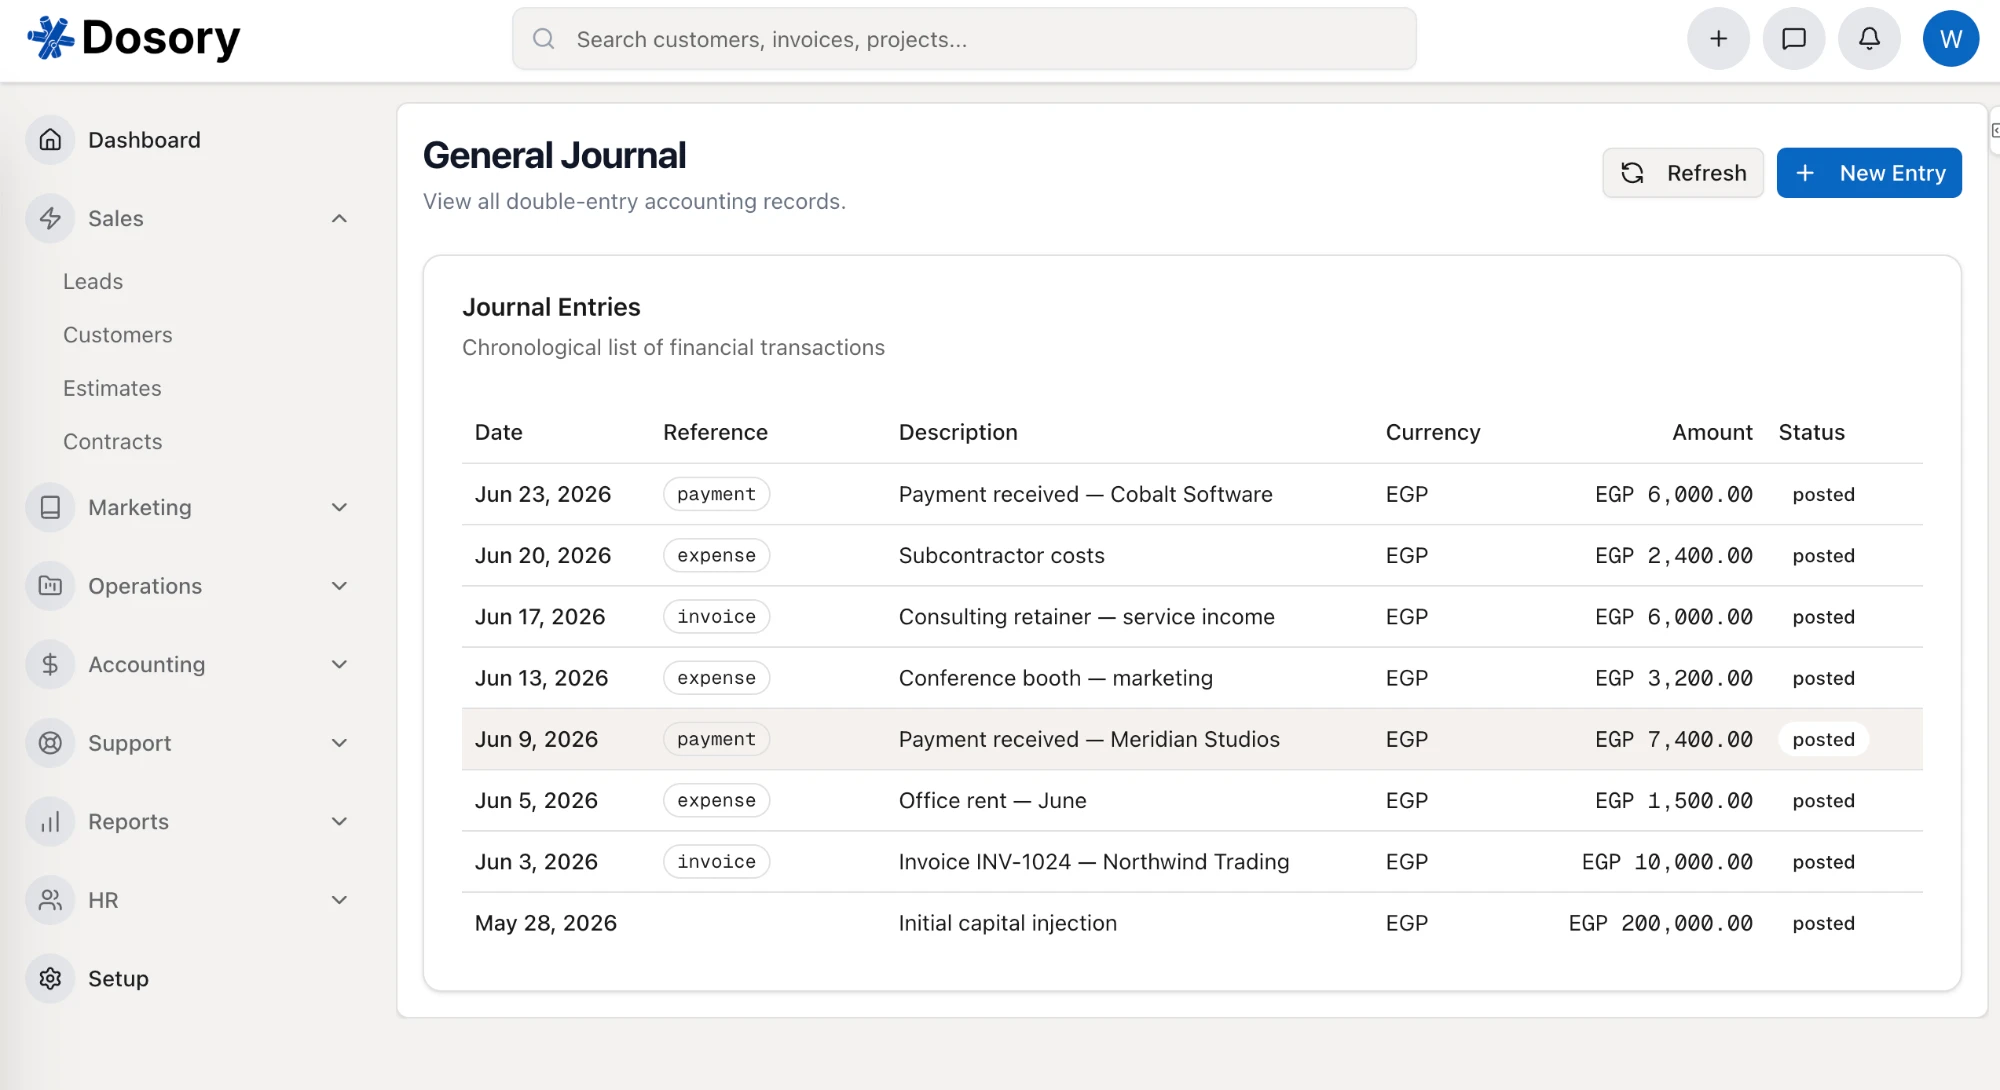Viewport: 2000px width, 1090px height.
Task: Click the Reference column header
Action: pos(715,432)
